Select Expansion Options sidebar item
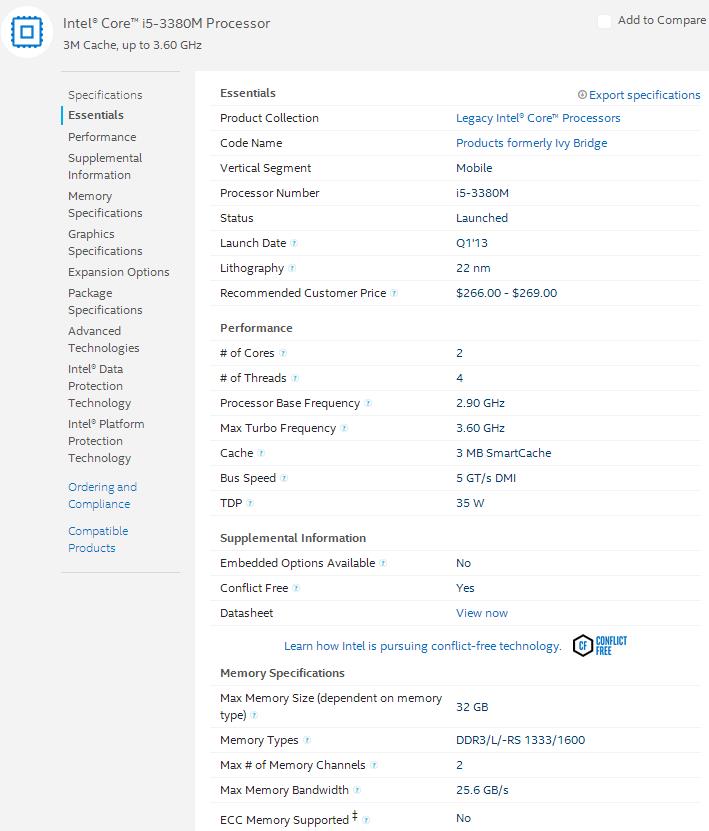The width and height of the screenshot is (709, 831). click(x=119, y=272)
